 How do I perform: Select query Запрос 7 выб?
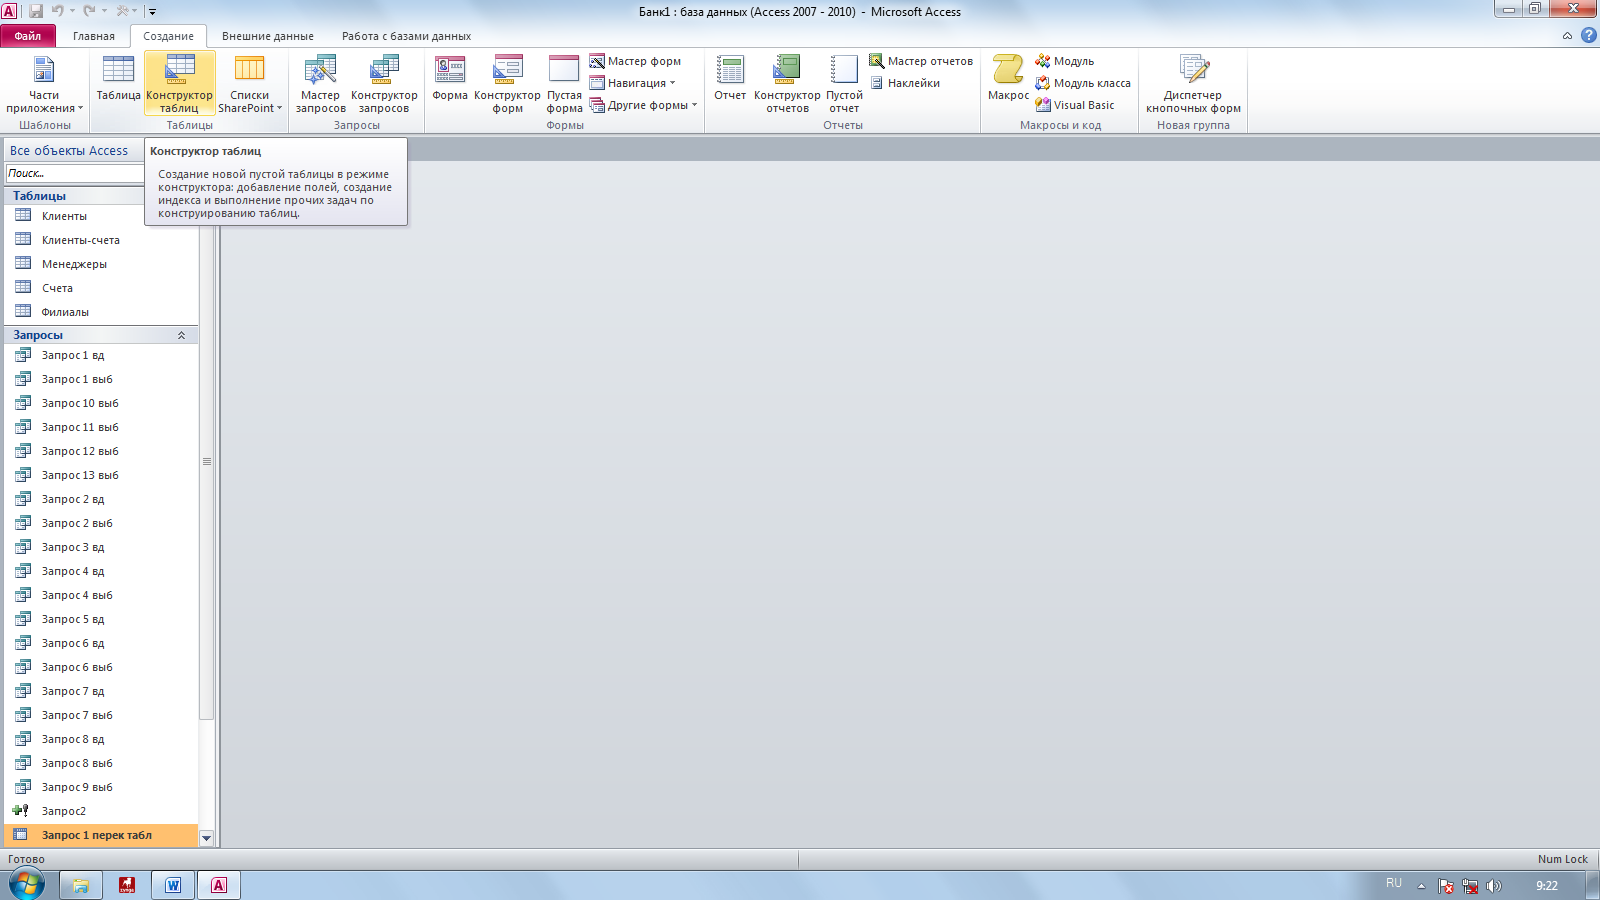point(101,715)
